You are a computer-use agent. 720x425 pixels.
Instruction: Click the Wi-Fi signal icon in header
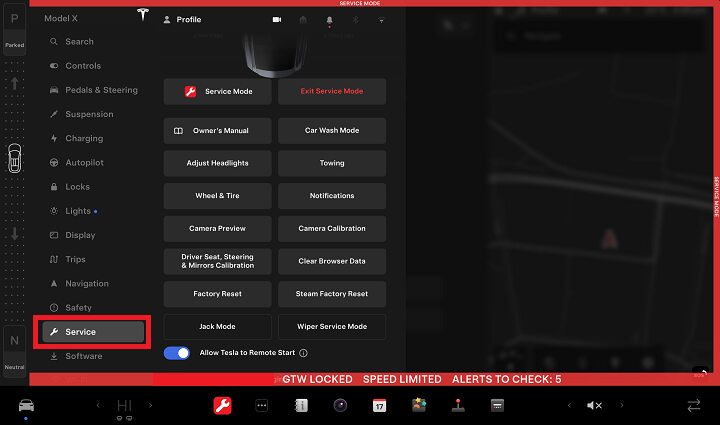tap(381, 20)
